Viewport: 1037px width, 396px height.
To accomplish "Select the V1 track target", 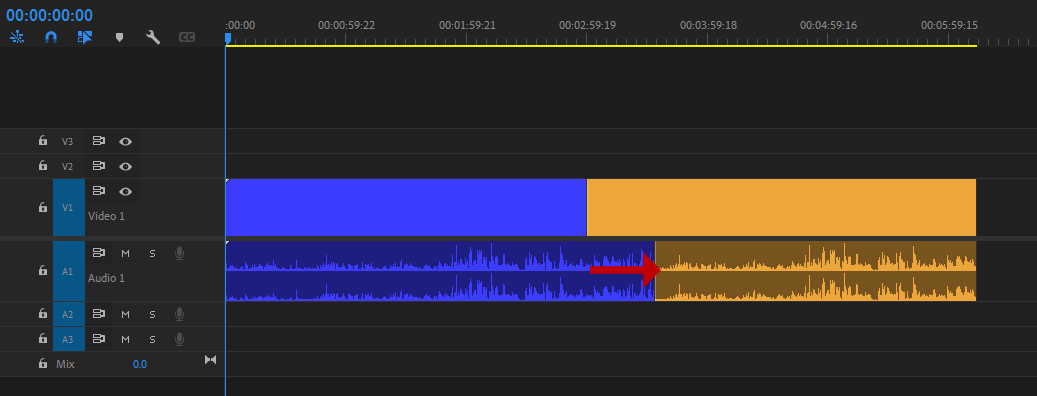I will [69, 208].
